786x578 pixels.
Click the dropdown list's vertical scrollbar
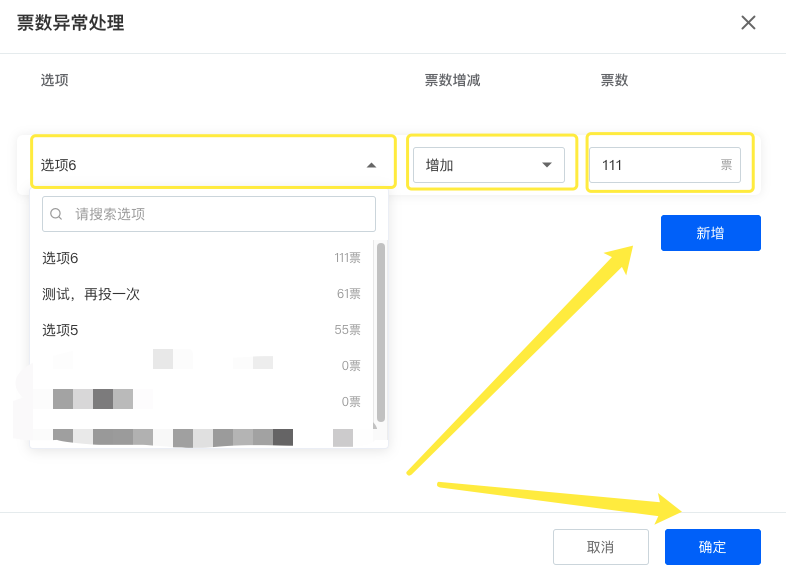381,332
